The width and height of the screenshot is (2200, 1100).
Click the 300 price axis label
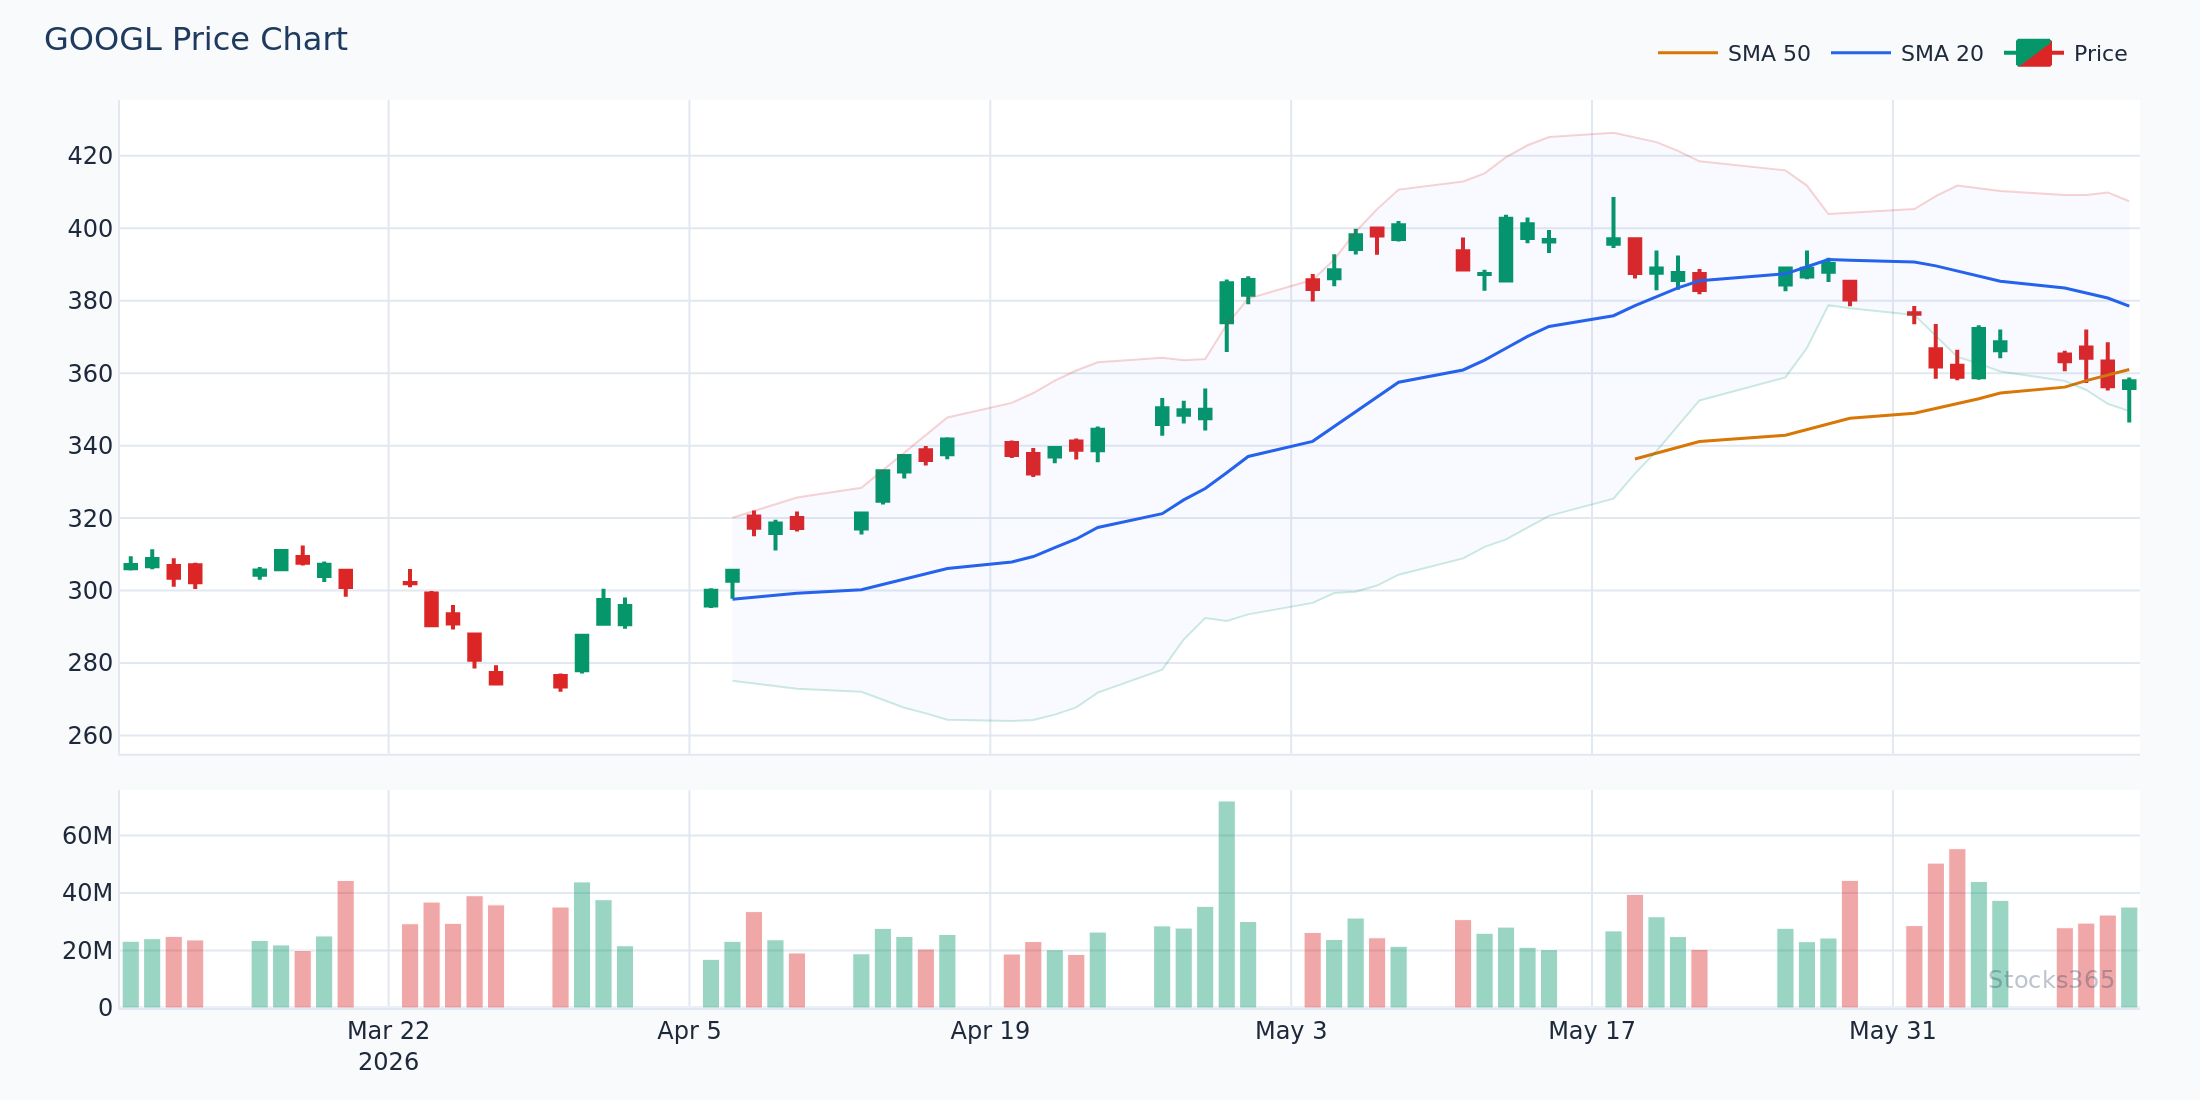click(x=90, y=591)
